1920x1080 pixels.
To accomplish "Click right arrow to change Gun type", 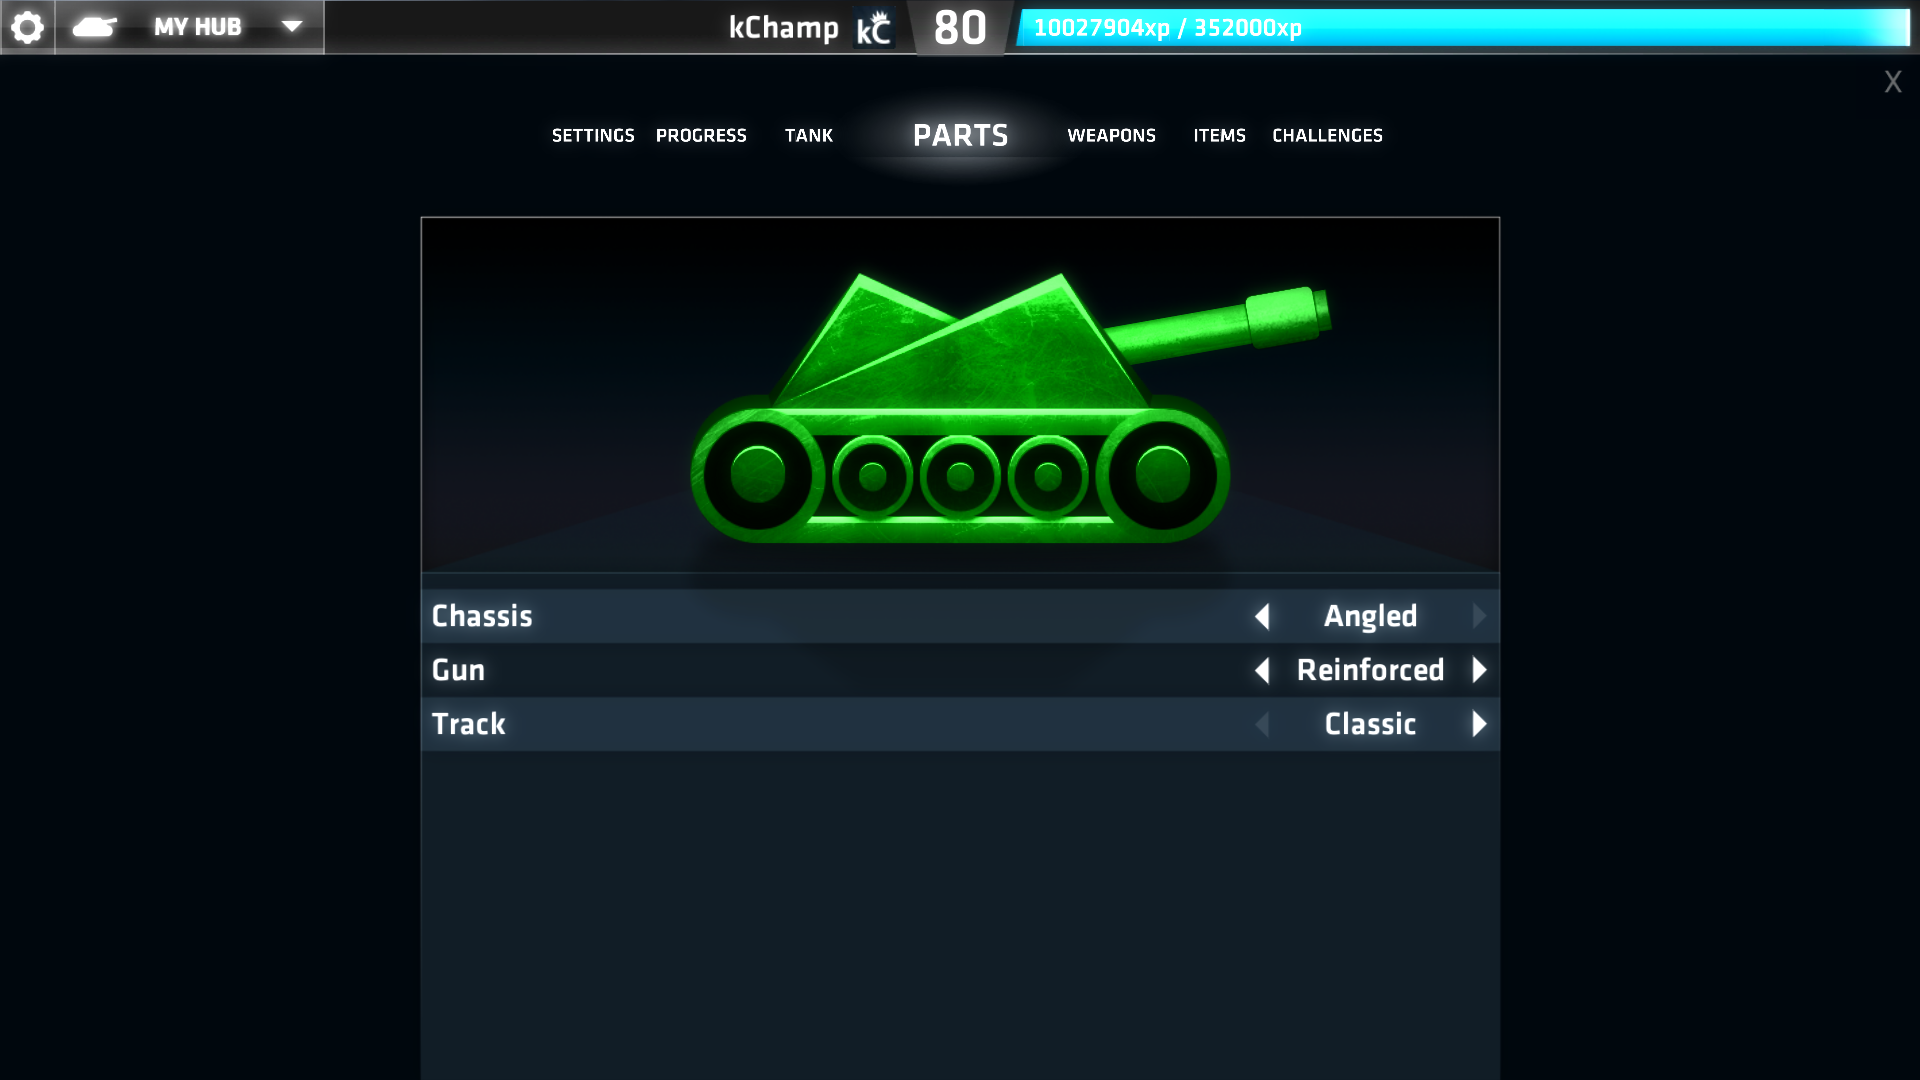I will tap(1480, 670).
